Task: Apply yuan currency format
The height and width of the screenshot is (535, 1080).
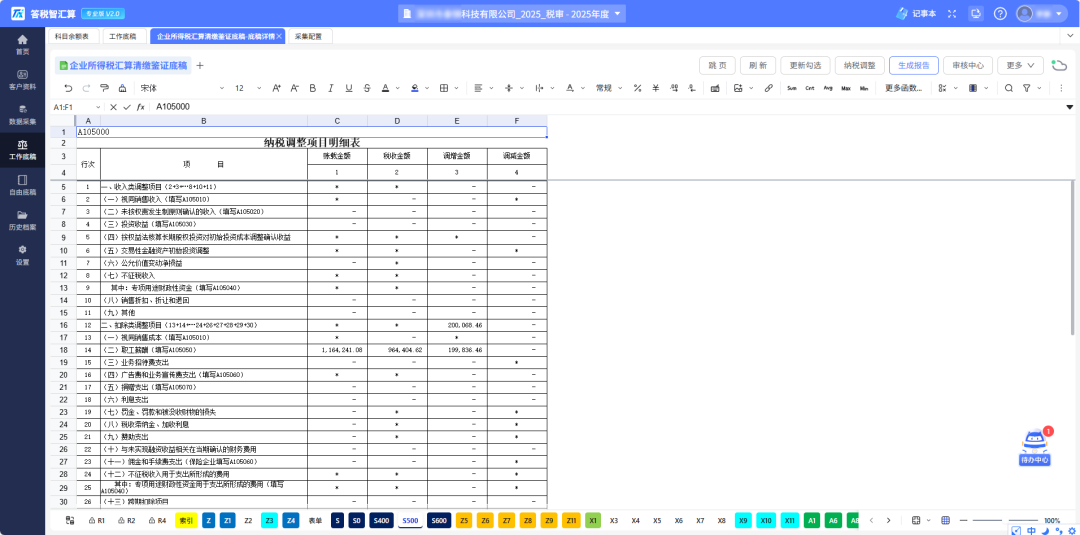Action: (656, 88)
